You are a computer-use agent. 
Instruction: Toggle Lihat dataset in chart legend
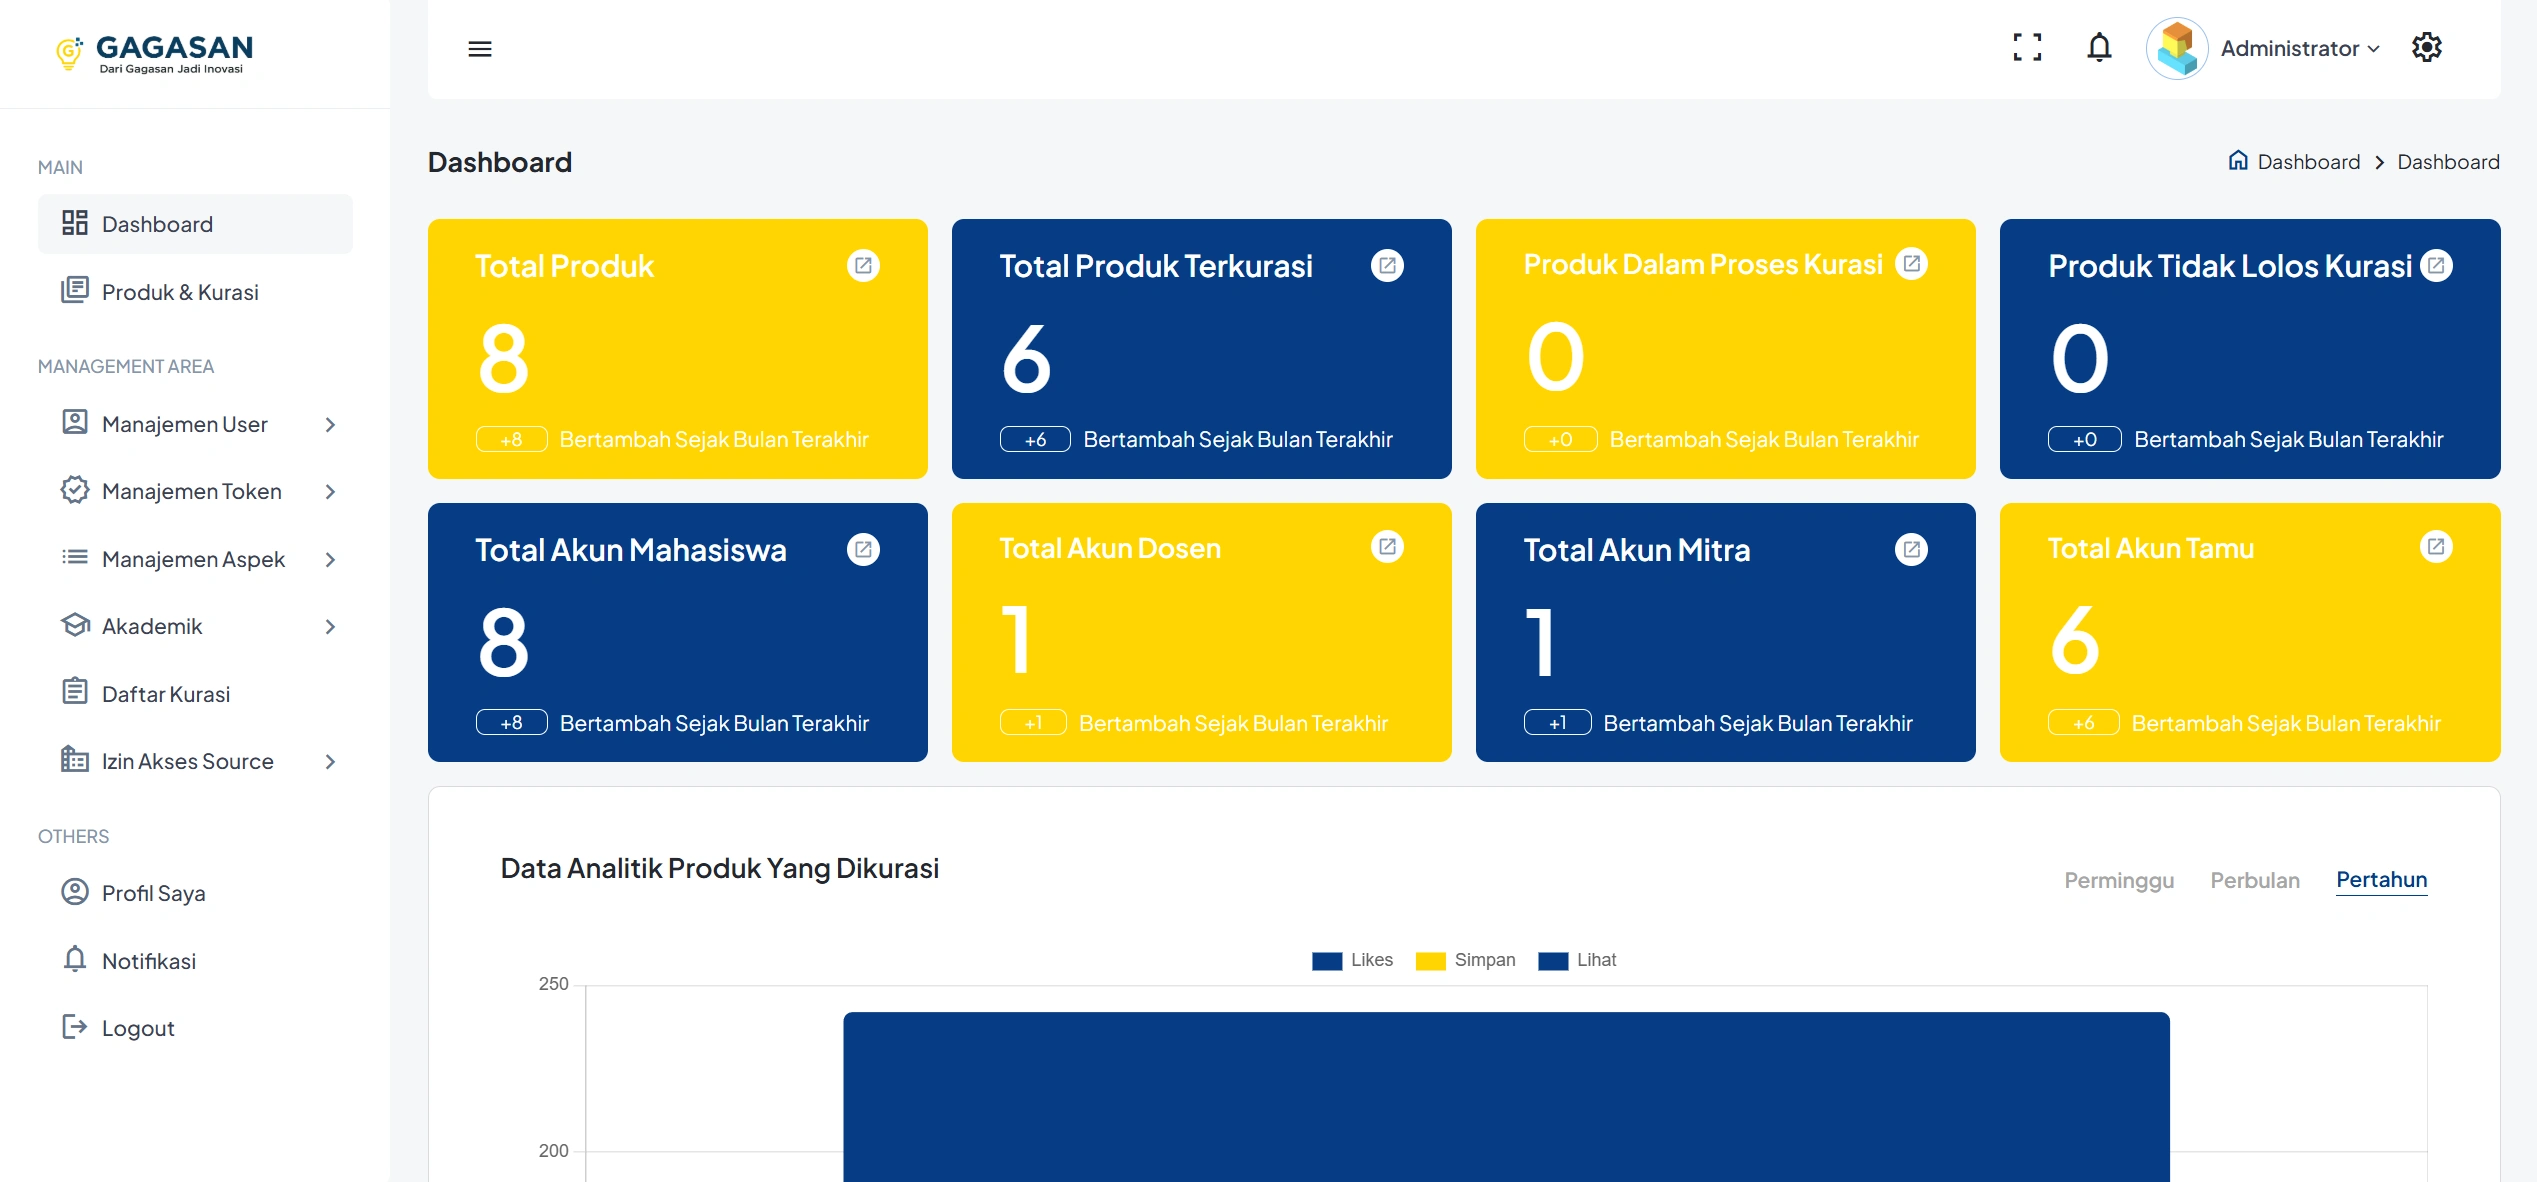[1596, 960]
